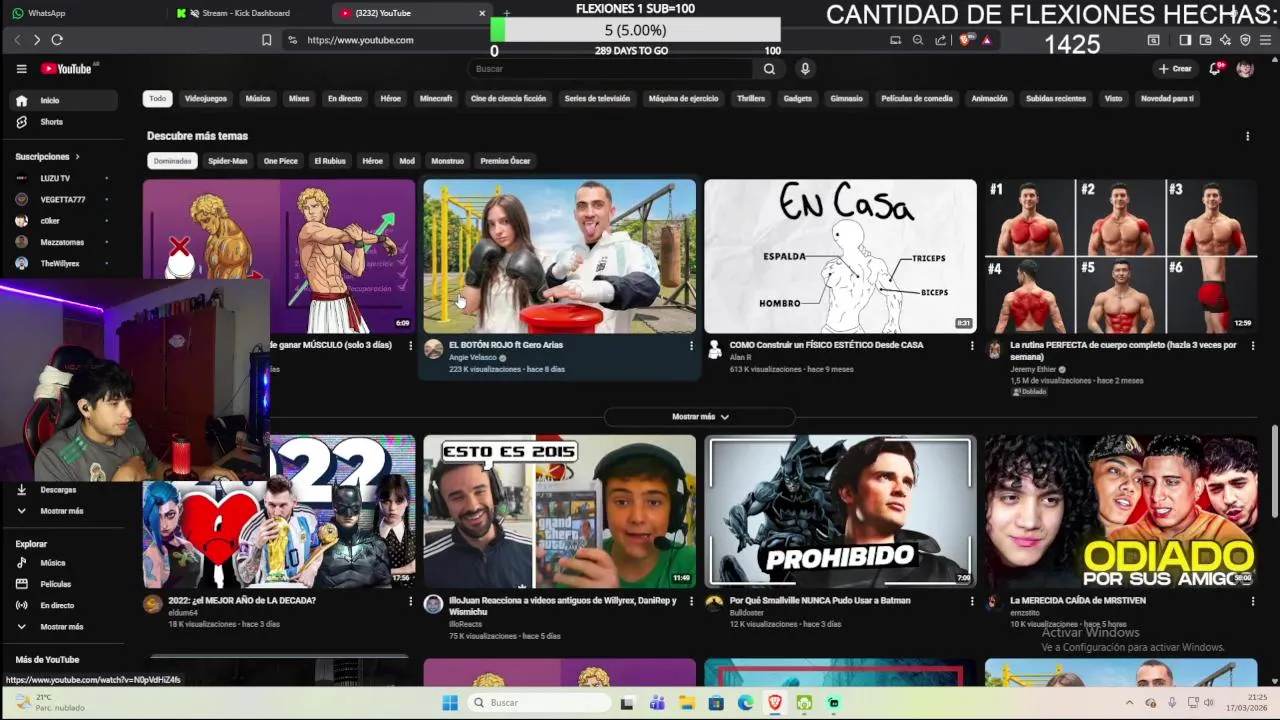Click the YouTube logo

coord(69,69)
